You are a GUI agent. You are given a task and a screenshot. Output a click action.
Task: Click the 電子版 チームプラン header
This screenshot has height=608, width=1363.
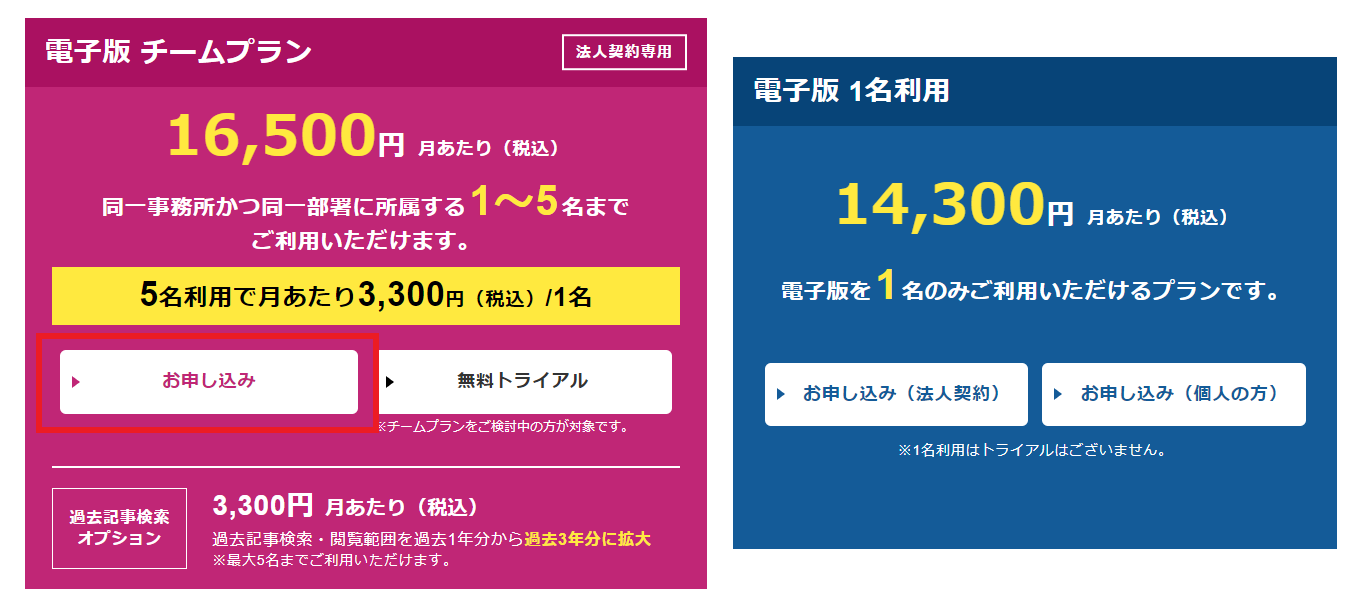click(x=179, y=52)
